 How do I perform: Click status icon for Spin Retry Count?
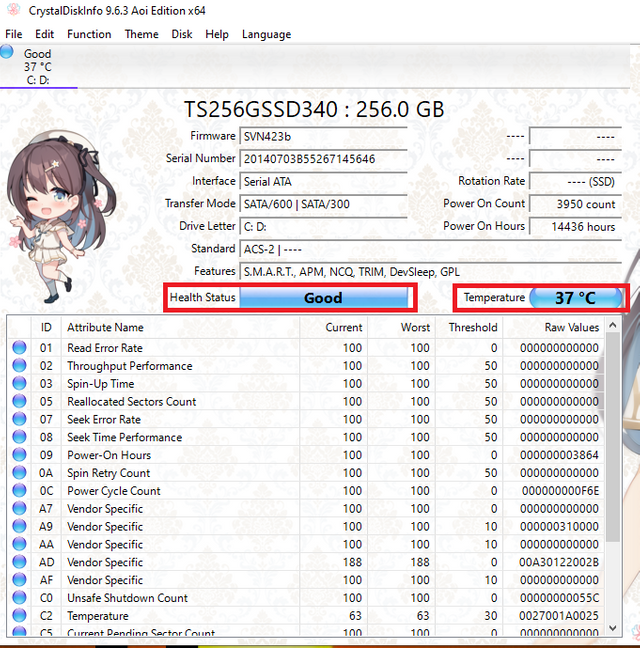19,472
